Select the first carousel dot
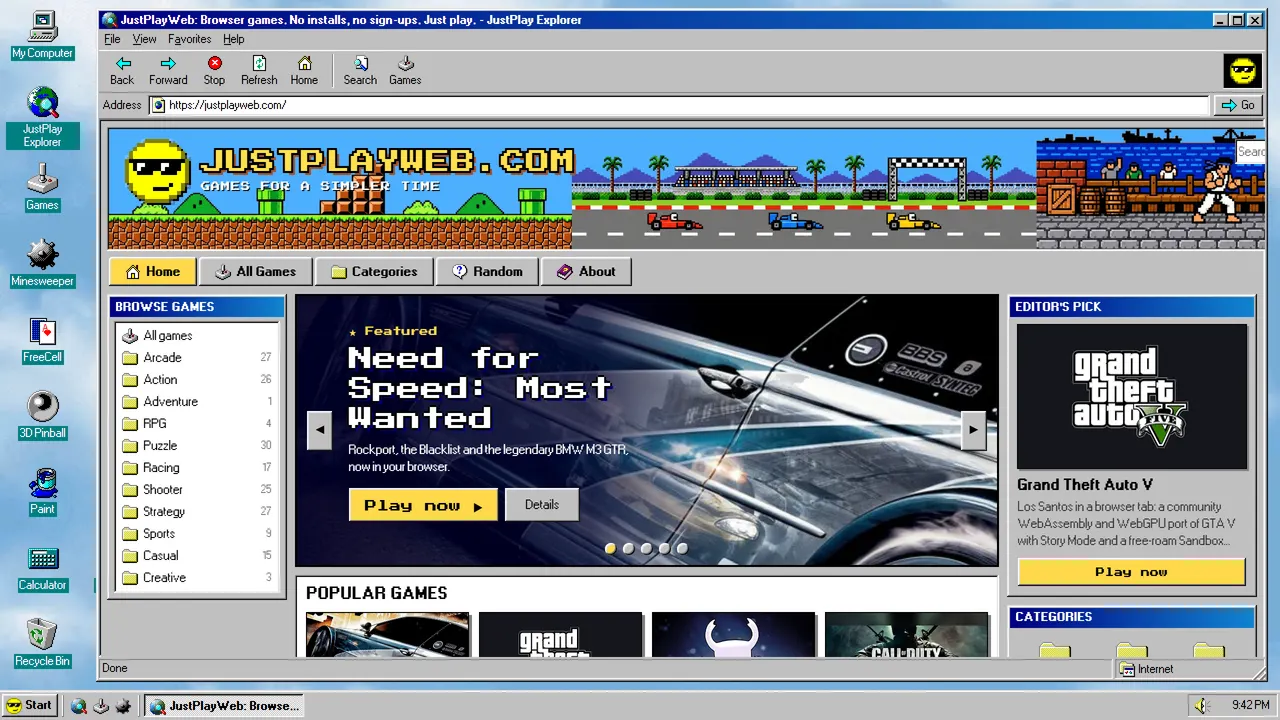 tap(610, 548)
